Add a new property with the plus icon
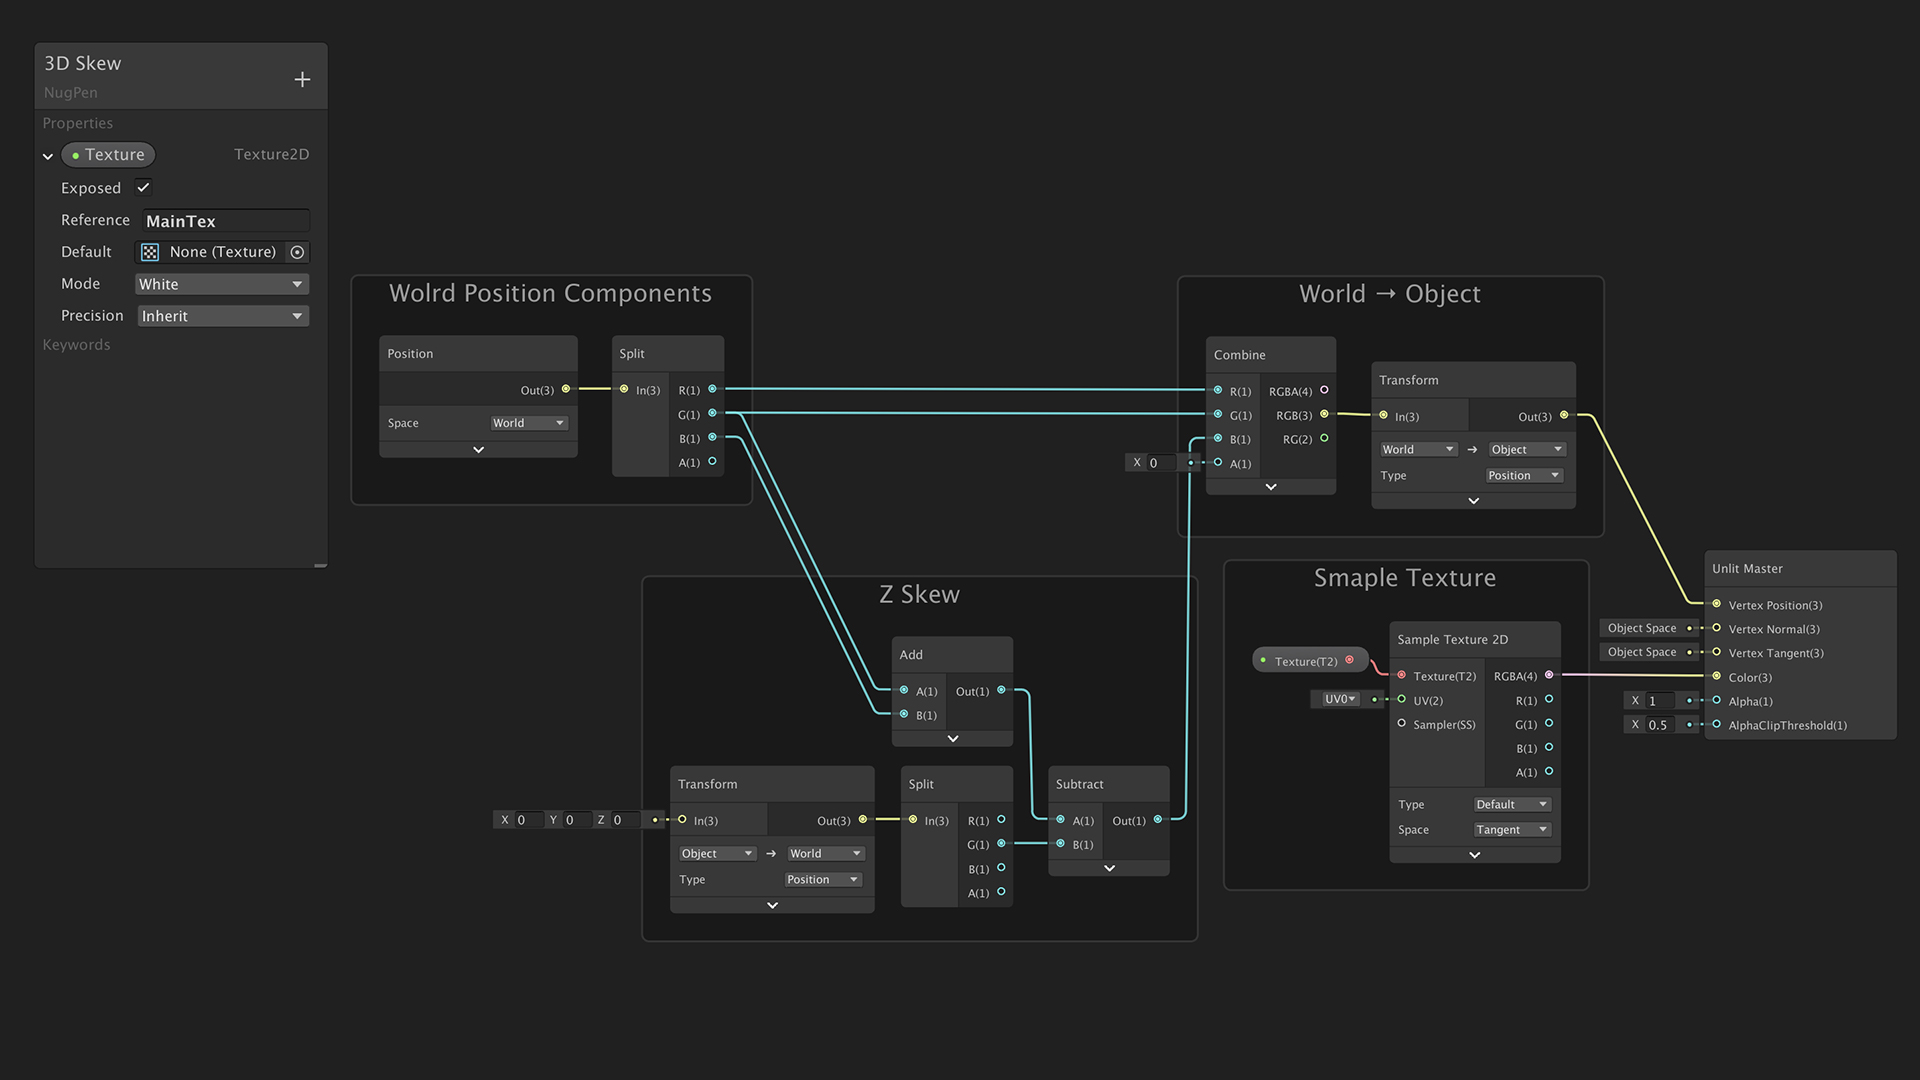 coord(302,79)
